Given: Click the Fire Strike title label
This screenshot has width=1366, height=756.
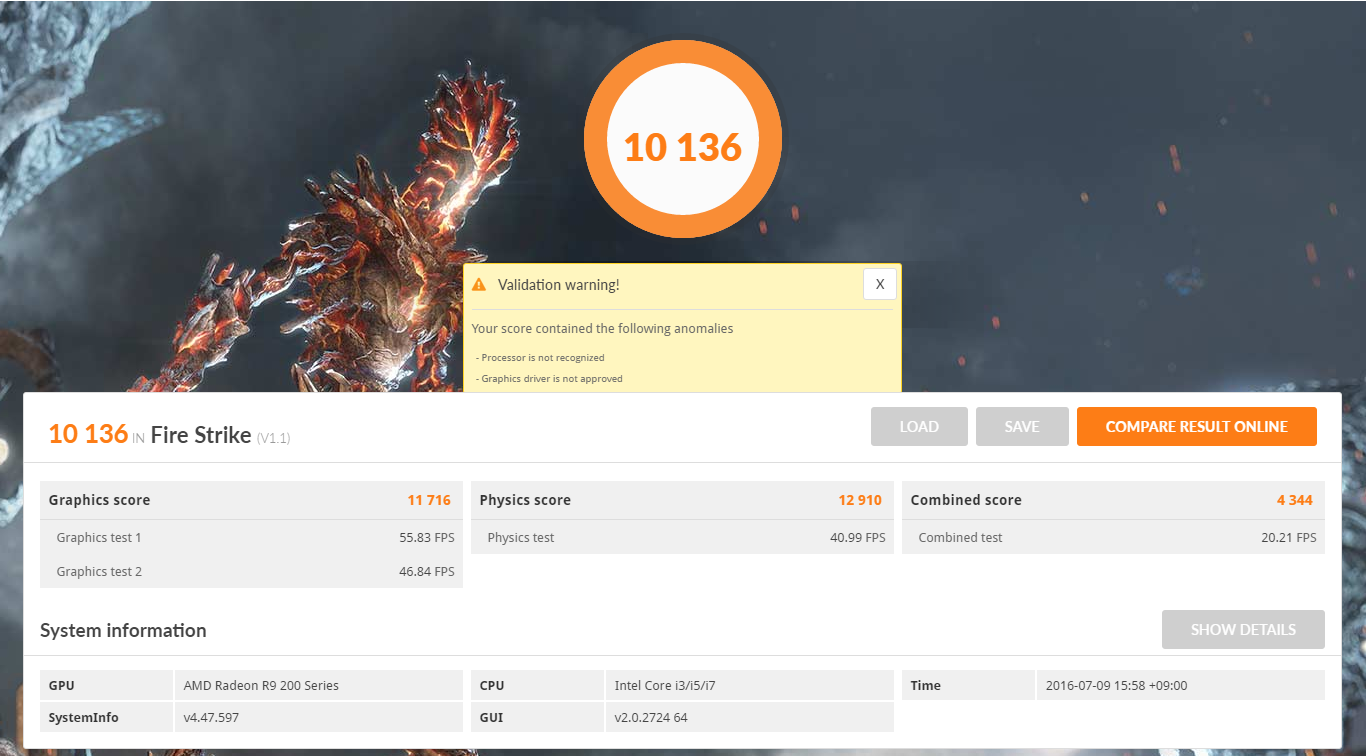Looking at the screenshot, I should click(201, 435).
